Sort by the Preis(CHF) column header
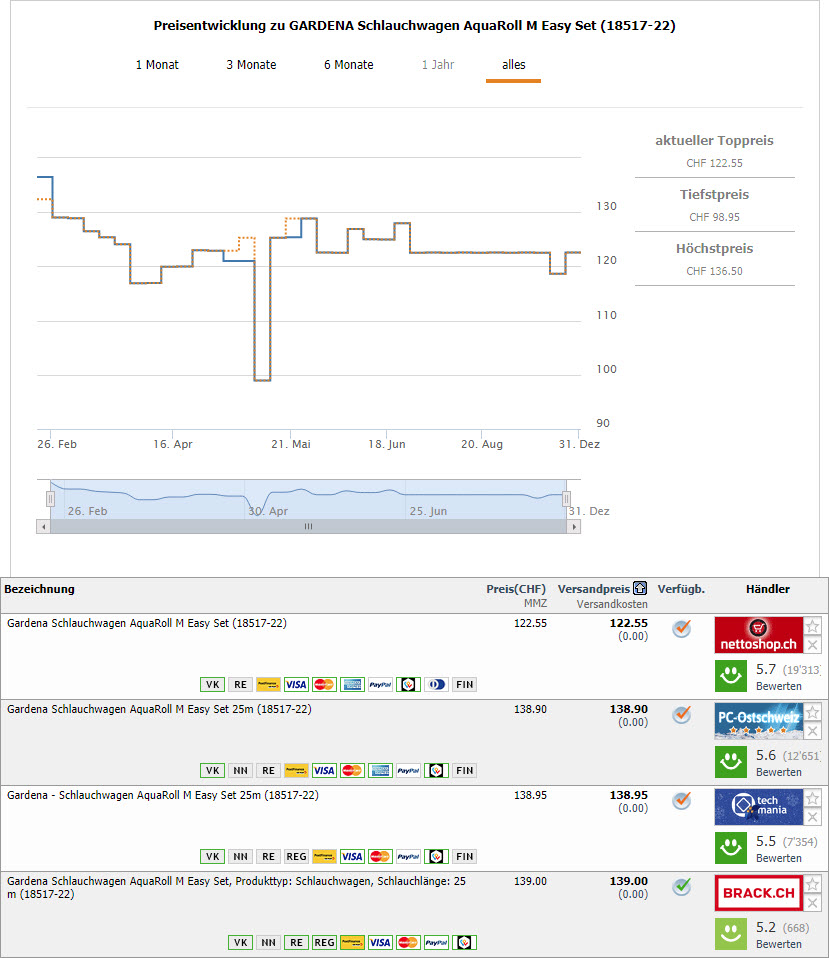This screenshot has width=829, height=958. point(516,589)
